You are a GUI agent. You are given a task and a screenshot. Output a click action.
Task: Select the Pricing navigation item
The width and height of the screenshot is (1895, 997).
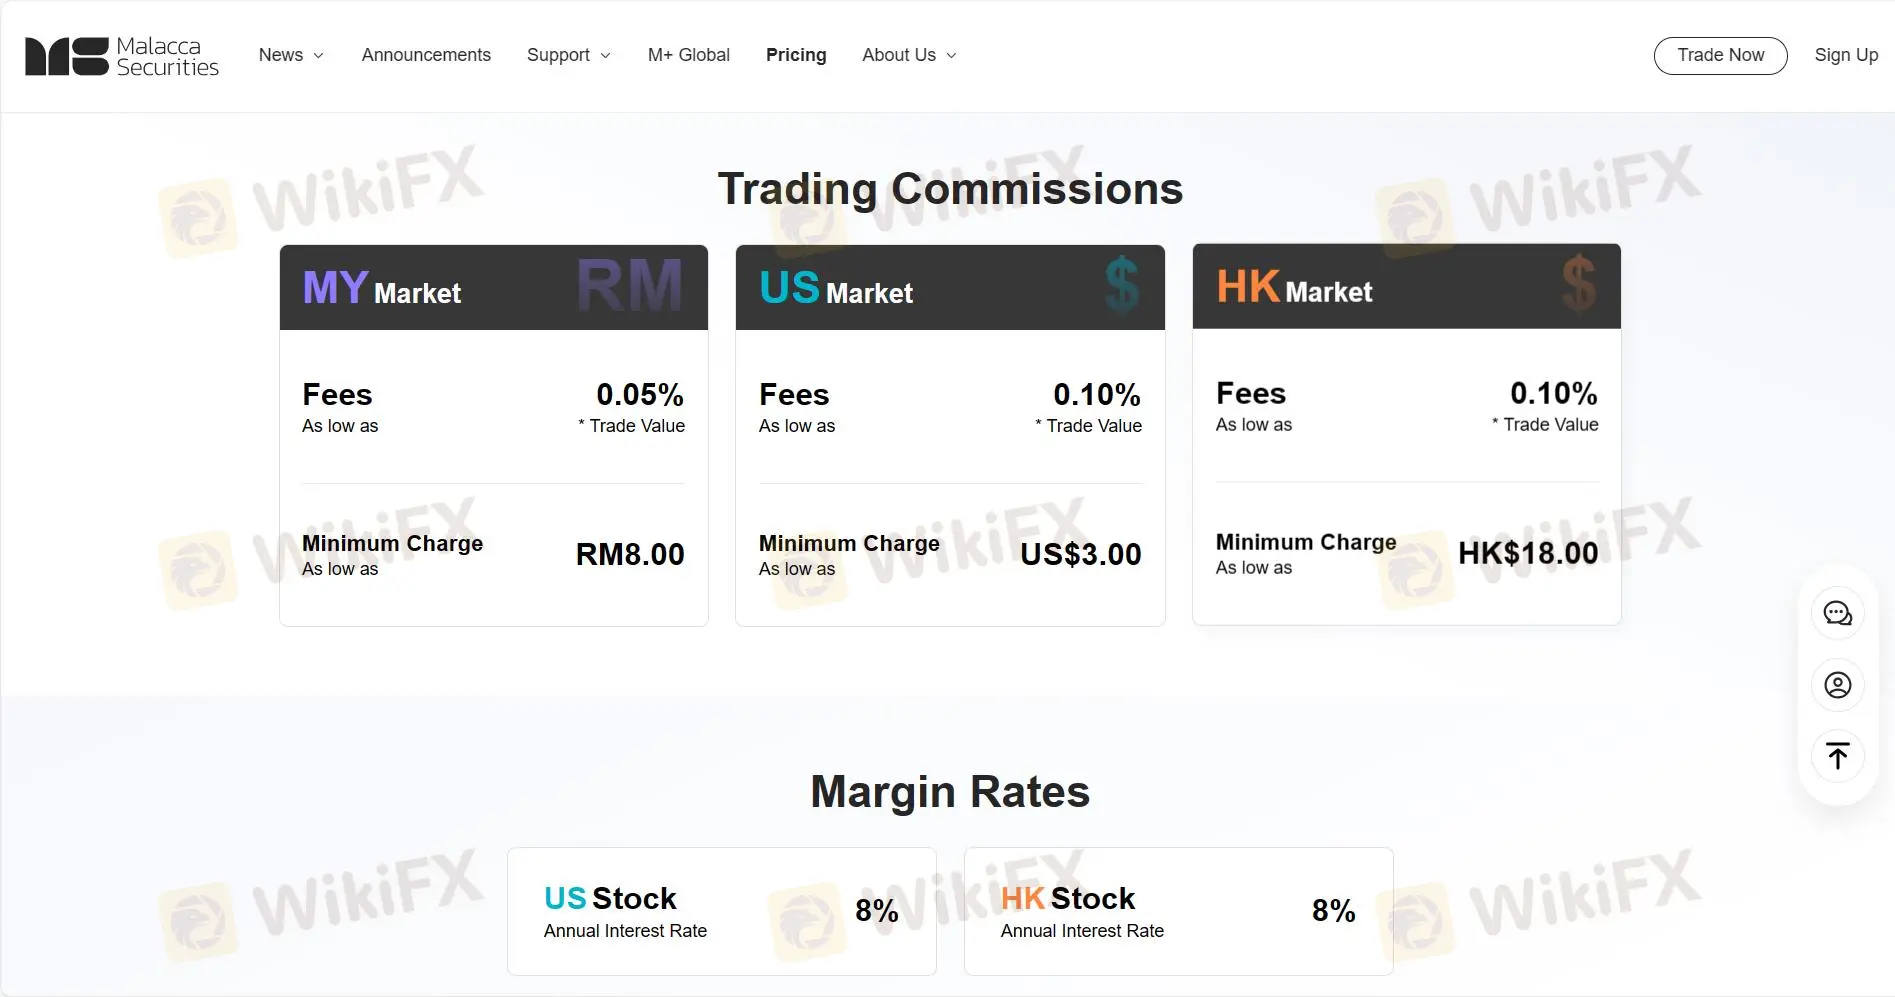click(x=796, y=55)
